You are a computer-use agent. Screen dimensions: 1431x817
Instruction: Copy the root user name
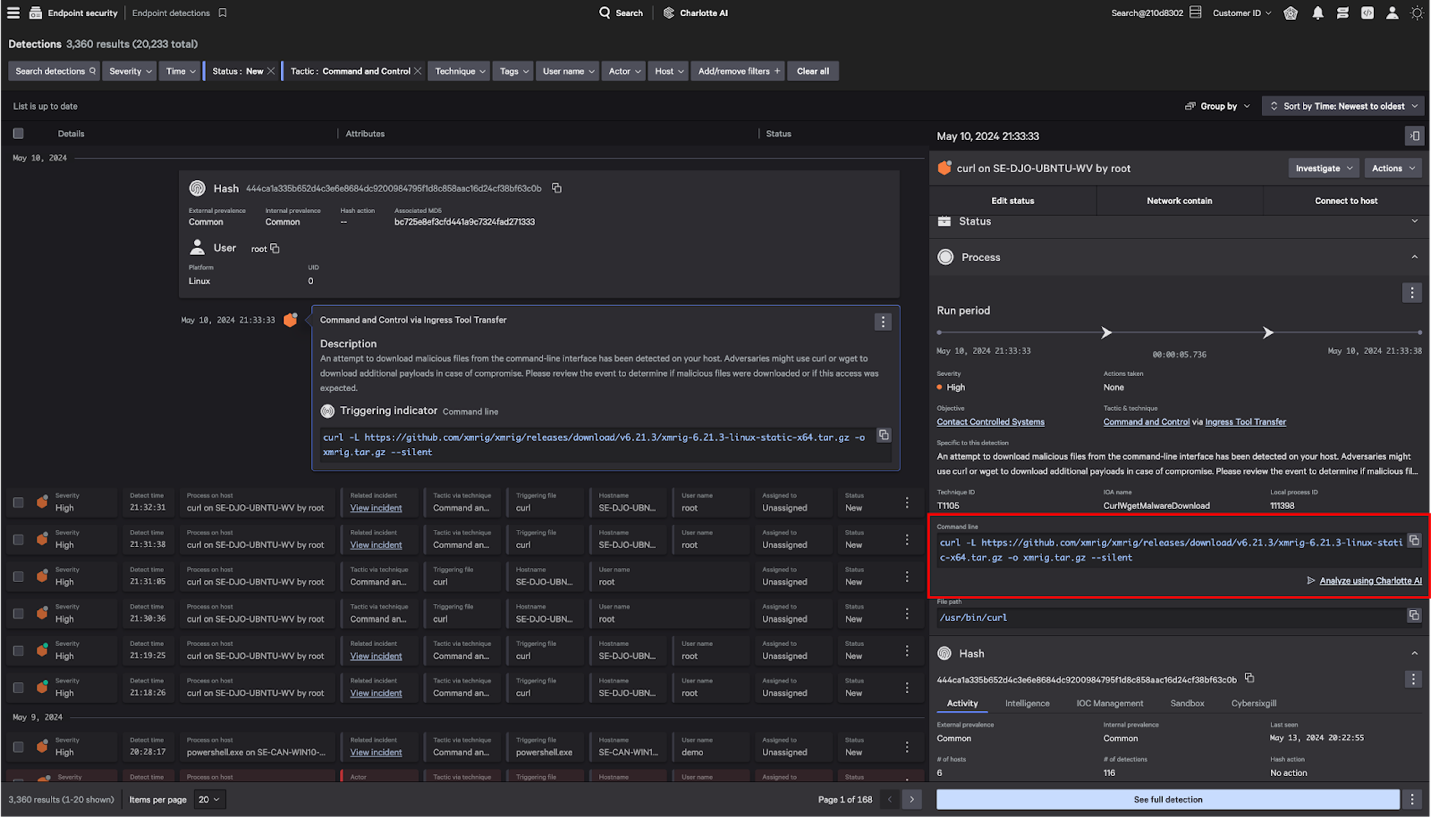275,248
